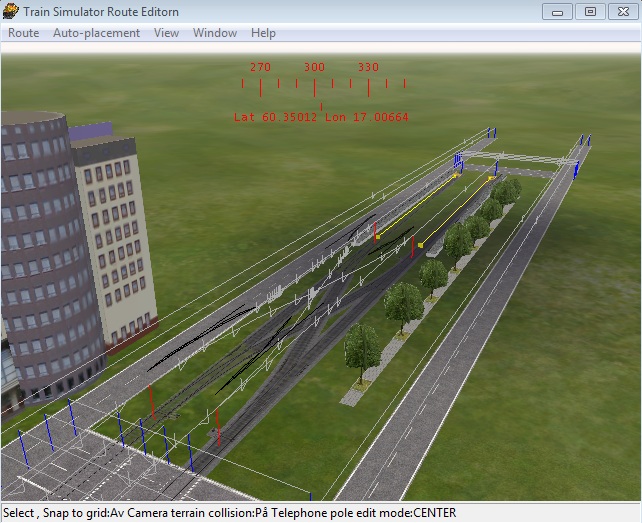The image size is (642, 523).
Task: Select the round gray tower building
Action: point(40,250)
